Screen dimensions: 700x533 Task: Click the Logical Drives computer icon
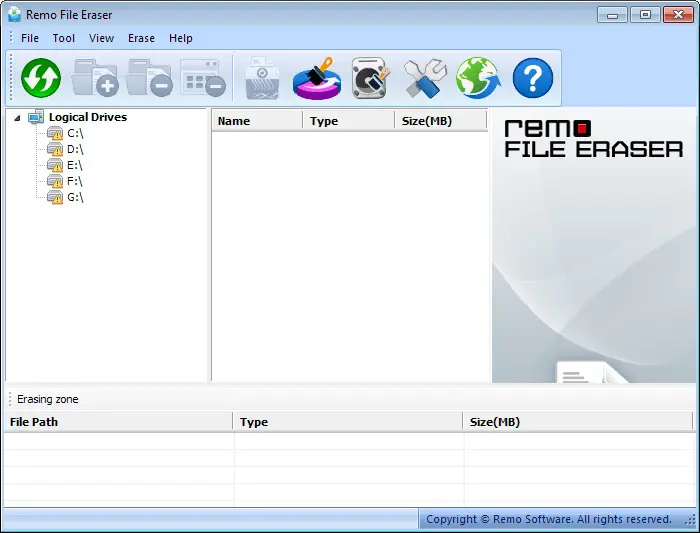36,117
